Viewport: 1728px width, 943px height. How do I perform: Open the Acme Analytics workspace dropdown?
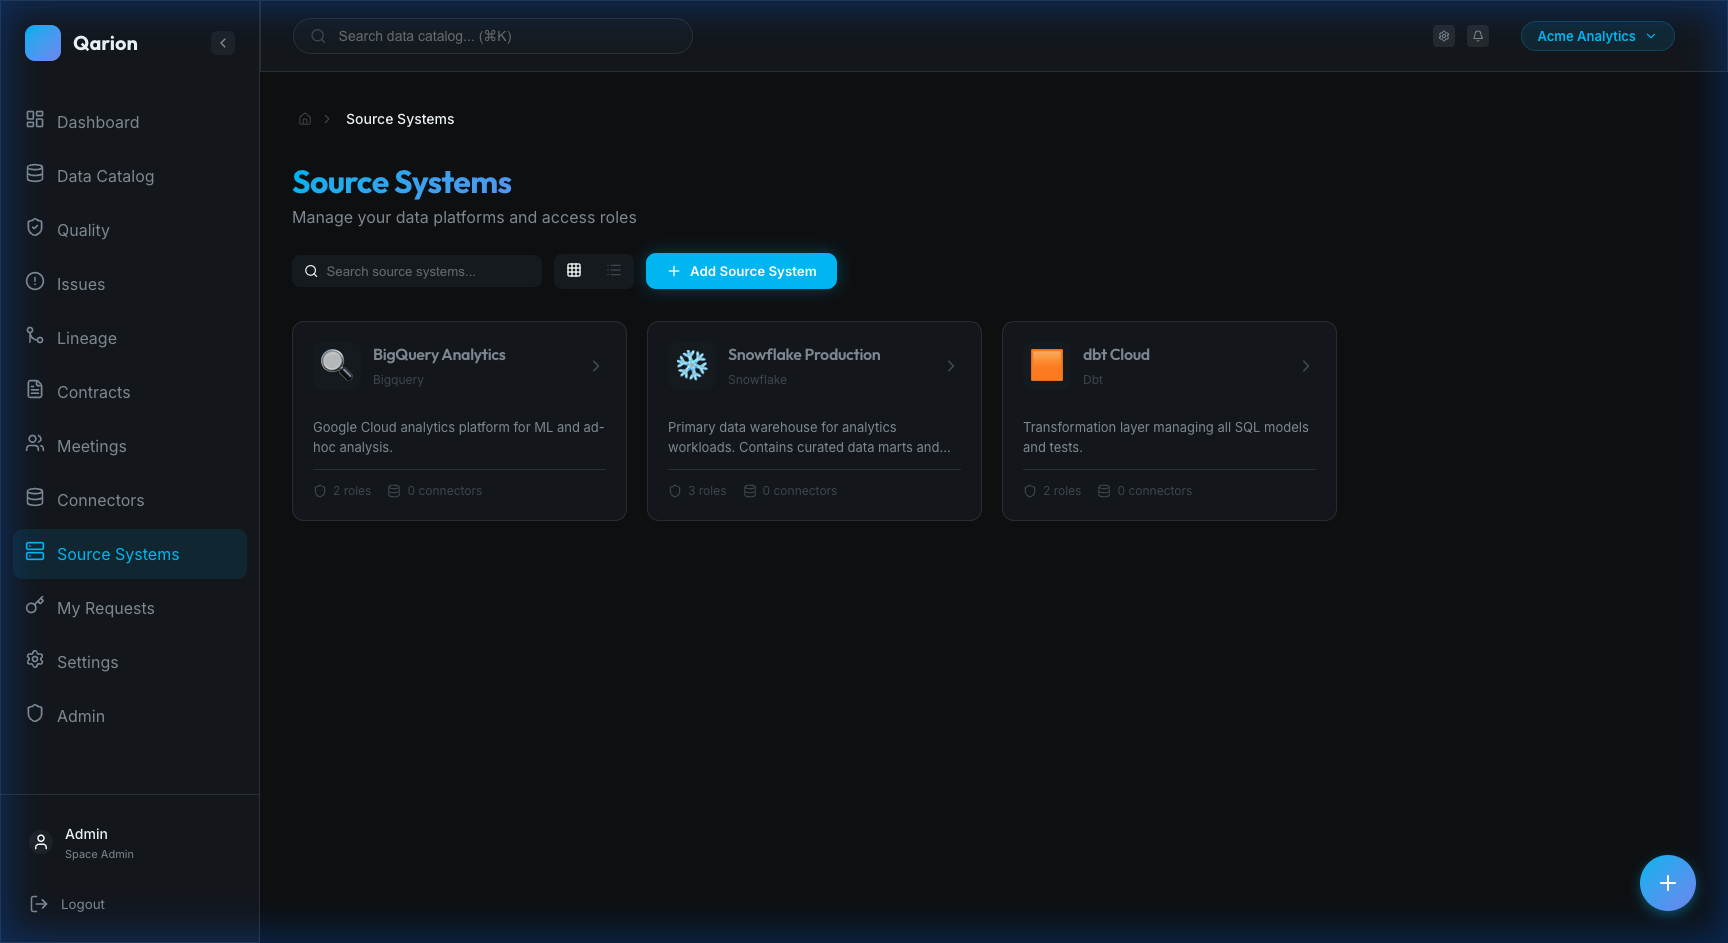click(x=1597, y=36)
